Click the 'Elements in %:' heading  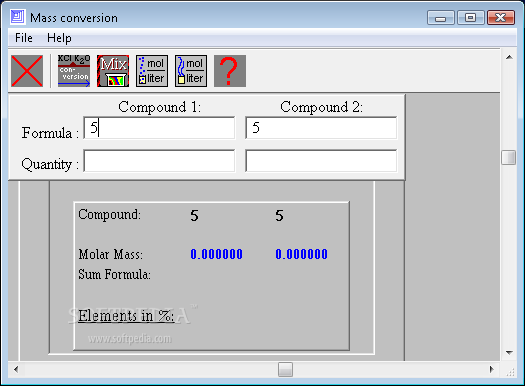[126, 316]
